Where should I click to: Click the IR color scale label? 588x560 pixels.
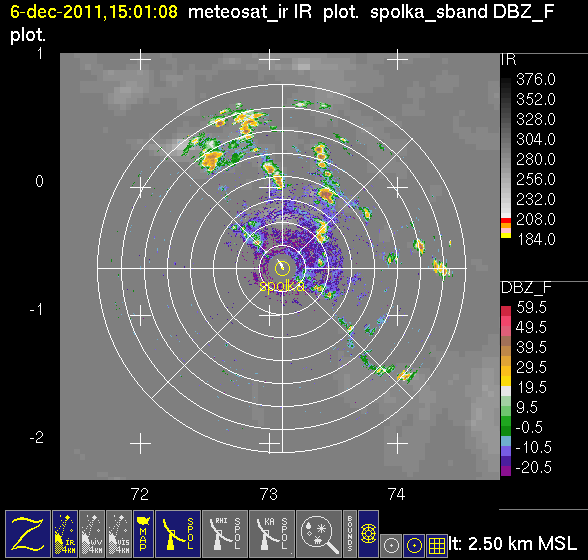click(509, 60)
